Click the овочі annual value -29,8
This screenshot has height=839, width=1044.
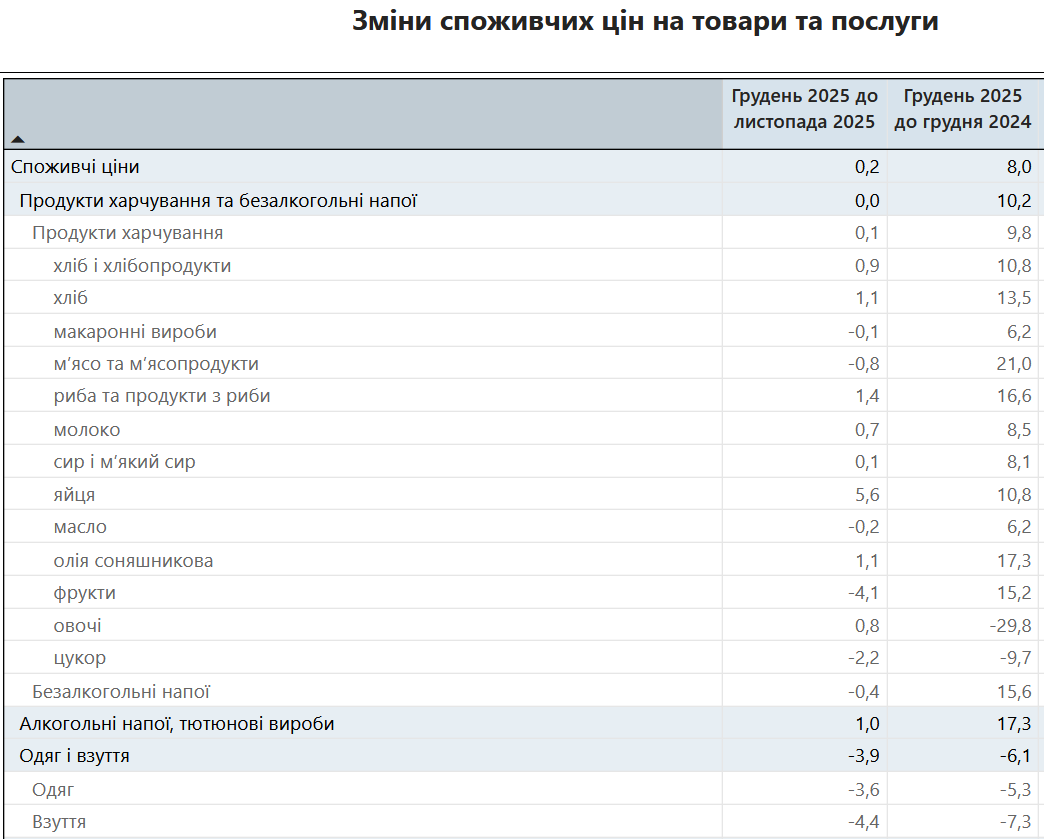pos(1010,624)
